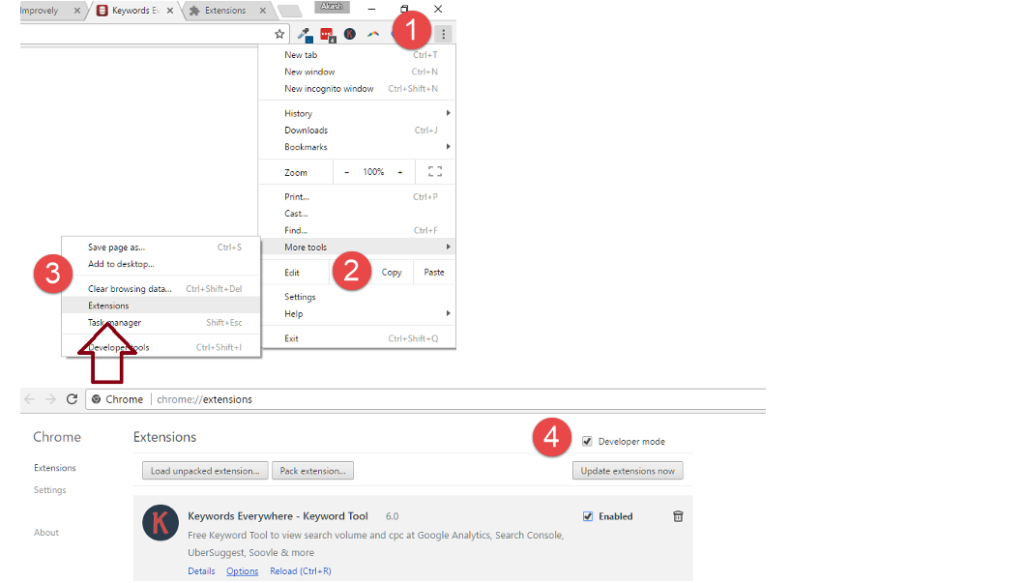Switch to the Extensions tab

tap(225, 10)
